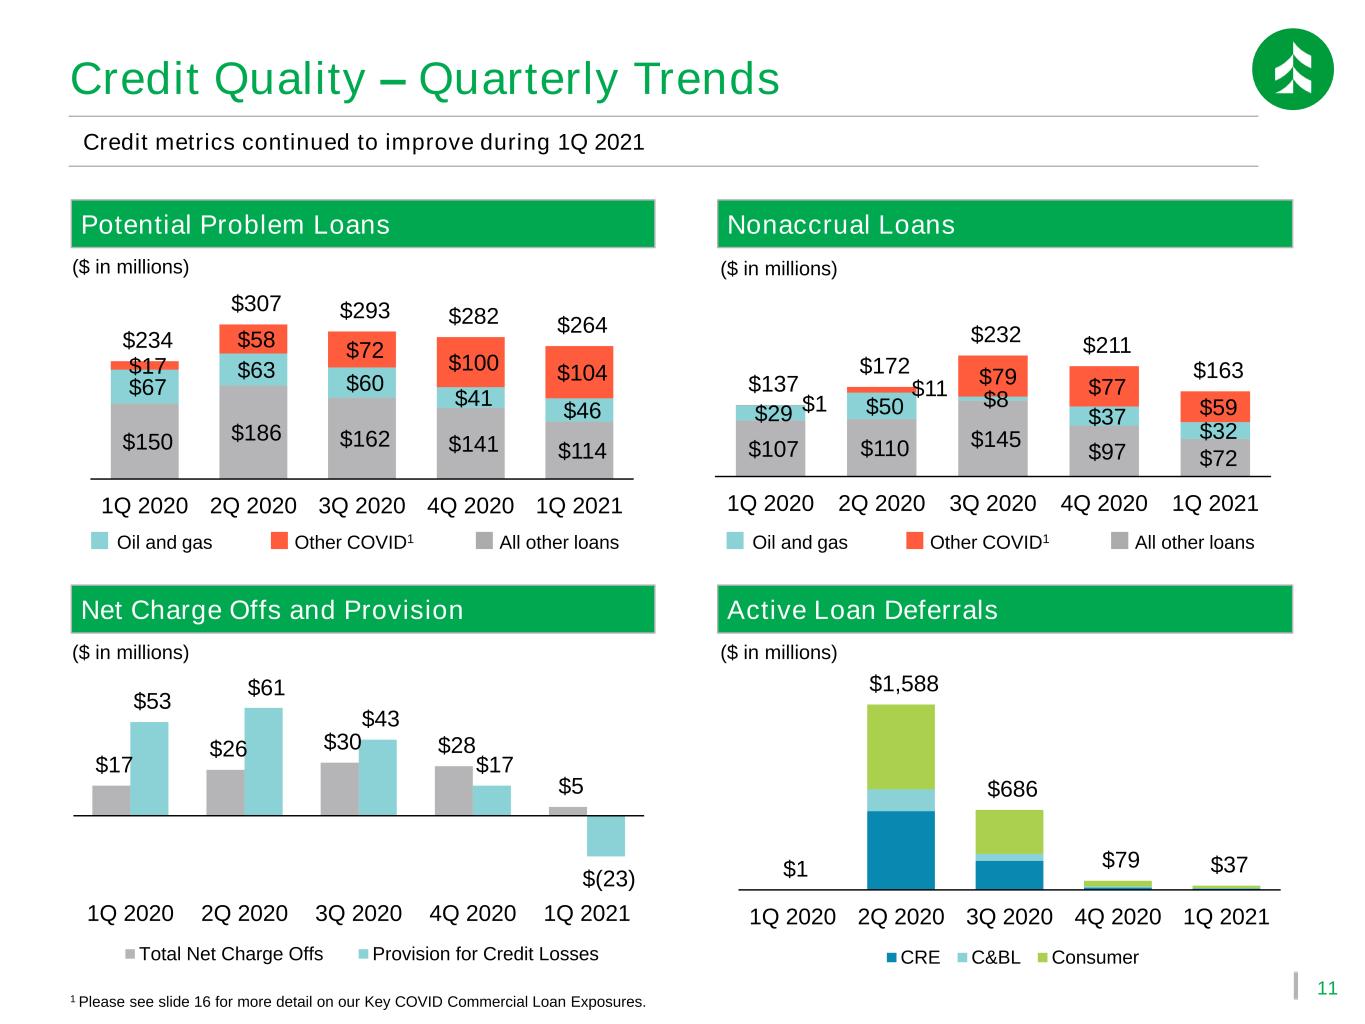Select the Active Loan Deferrals header
1365x1024 pixels.
coord(1005,609)
